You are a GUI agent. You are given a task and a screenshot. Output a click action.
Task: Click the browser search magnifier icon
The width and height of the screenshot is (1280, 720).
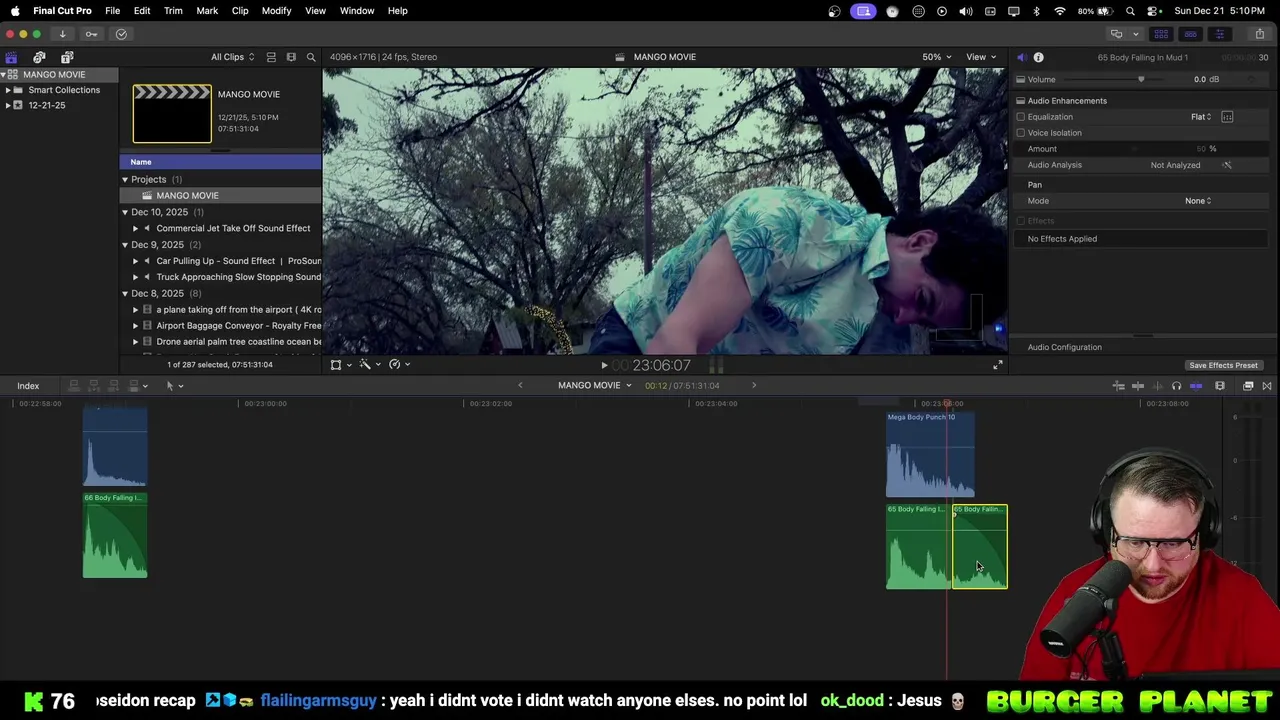click(311, 57)
